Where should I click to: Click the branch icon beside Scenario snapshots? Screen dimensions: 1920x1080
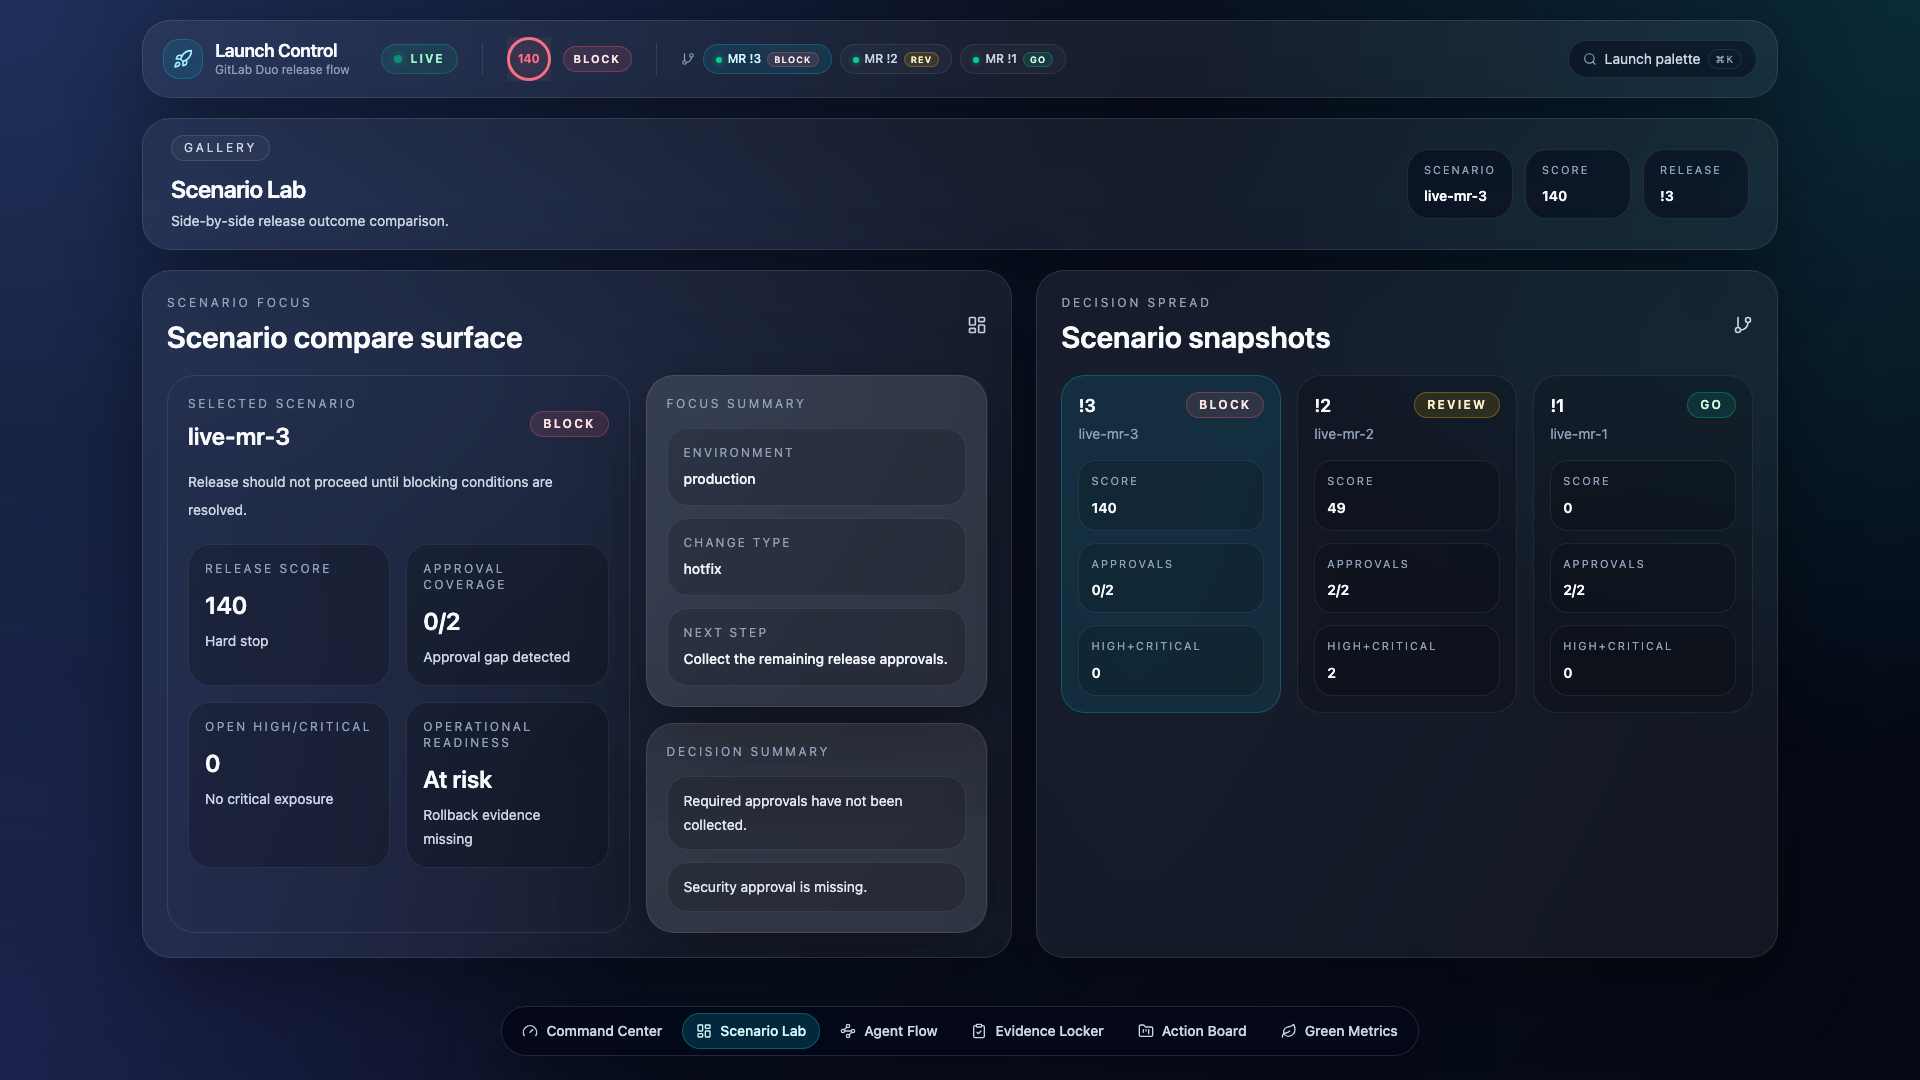coord(1742,325)
